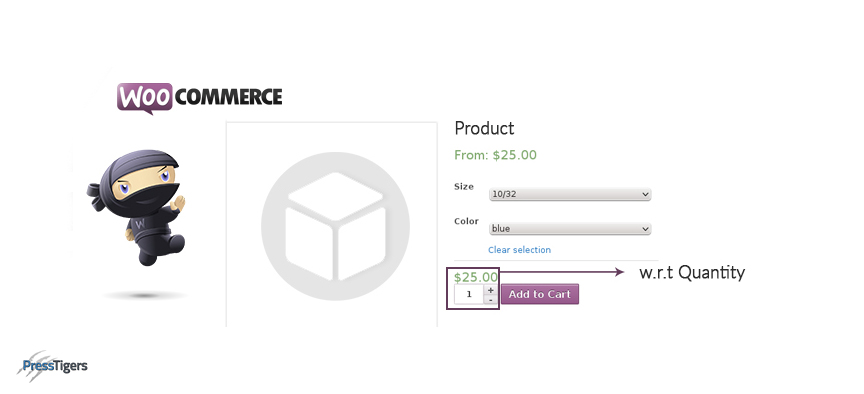
Task: Expand the Color dropdown showing blue
Action: (570, 228)
